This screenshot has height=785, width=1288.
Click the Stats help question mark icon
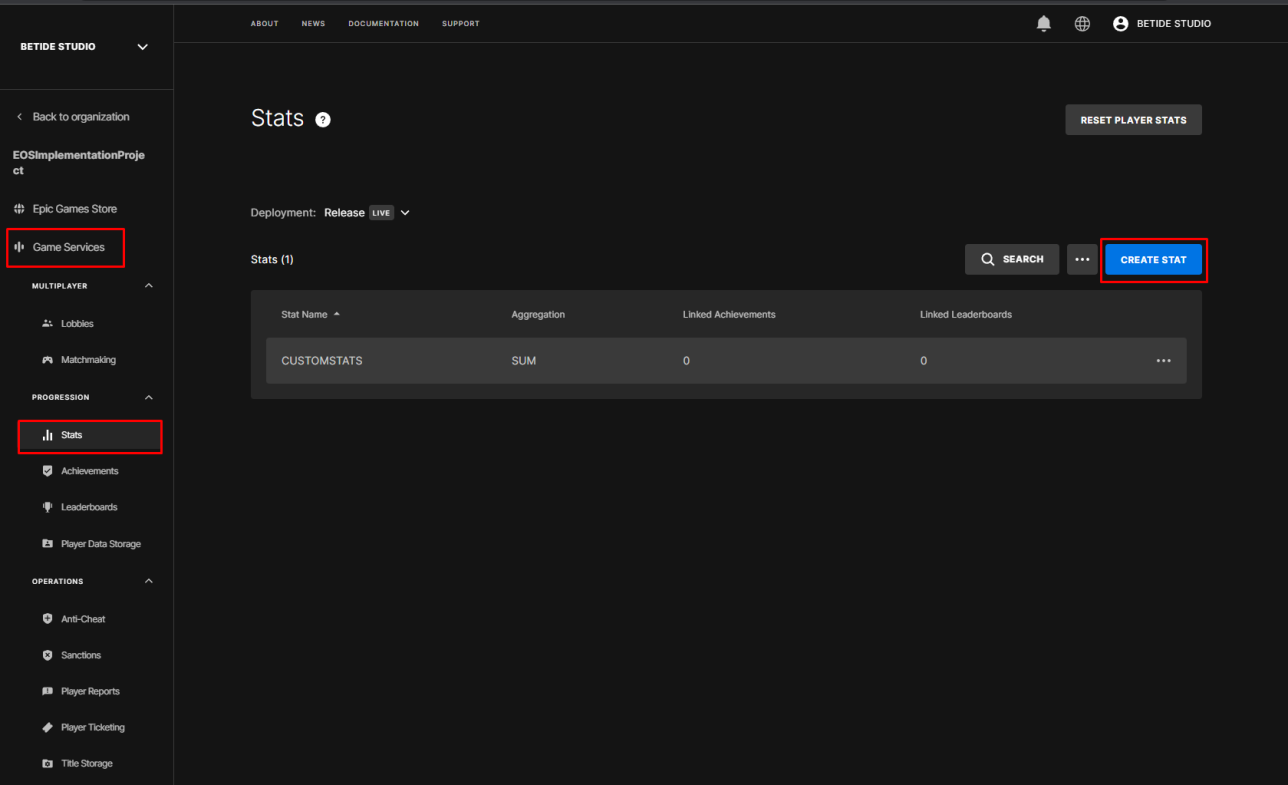click(x=323, y=120)
